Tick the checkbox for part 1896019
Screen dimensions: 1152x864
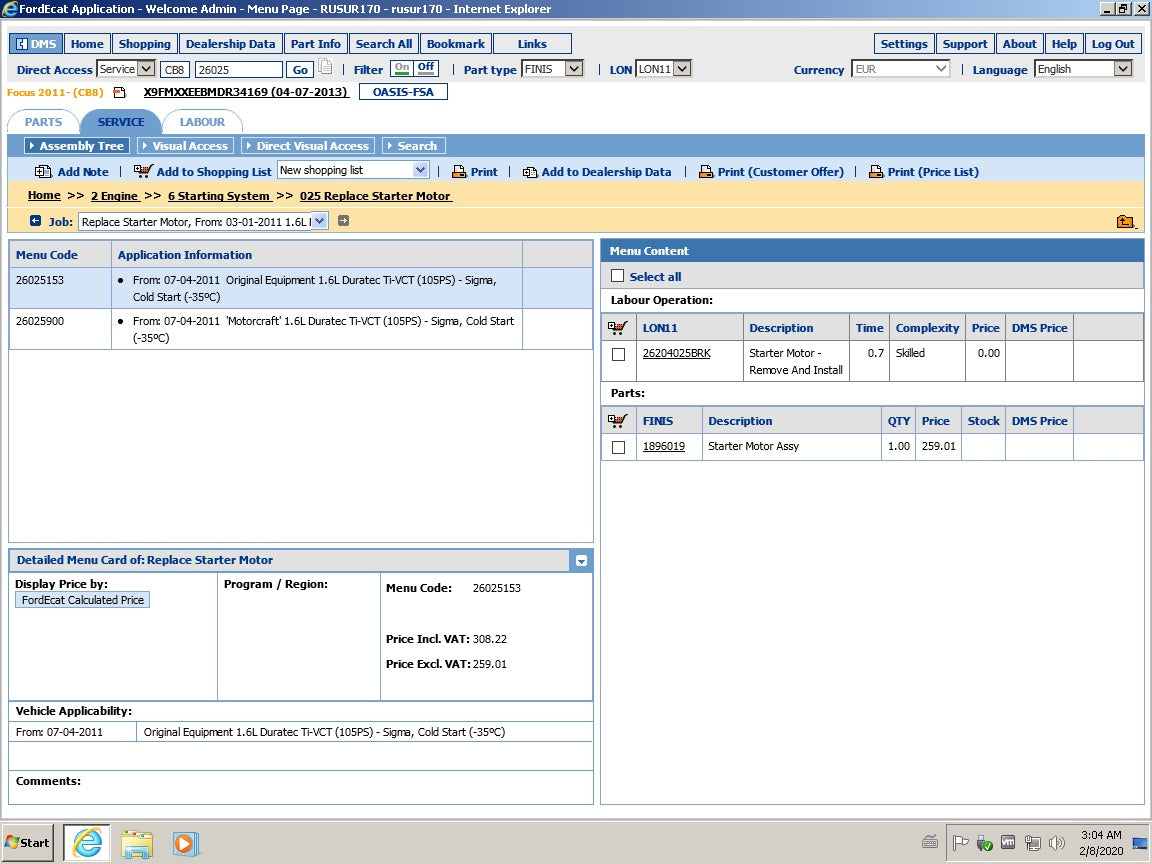[618, 447]
